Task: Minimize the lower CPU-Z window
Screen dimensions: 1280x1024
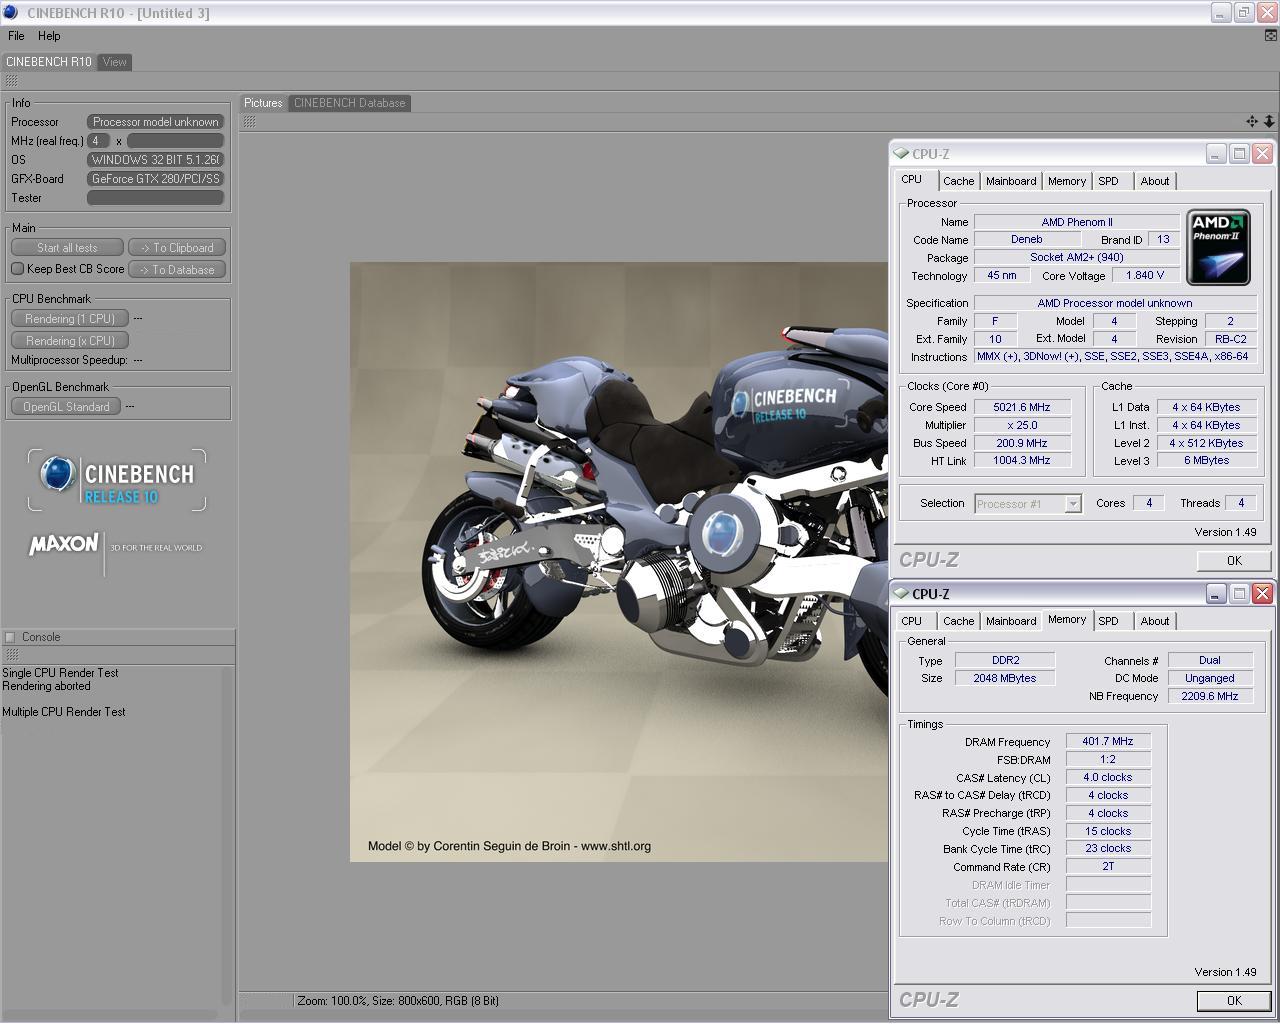Action: (1215, 593)
